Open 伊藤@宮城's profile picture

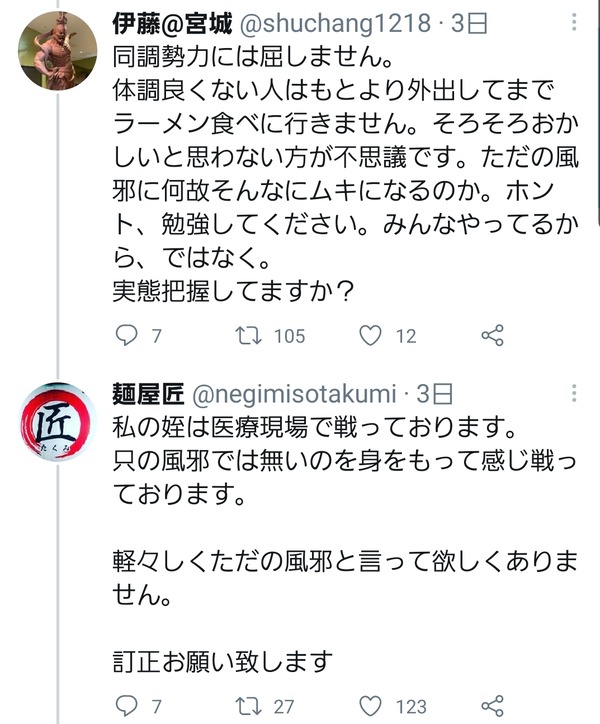58,51
